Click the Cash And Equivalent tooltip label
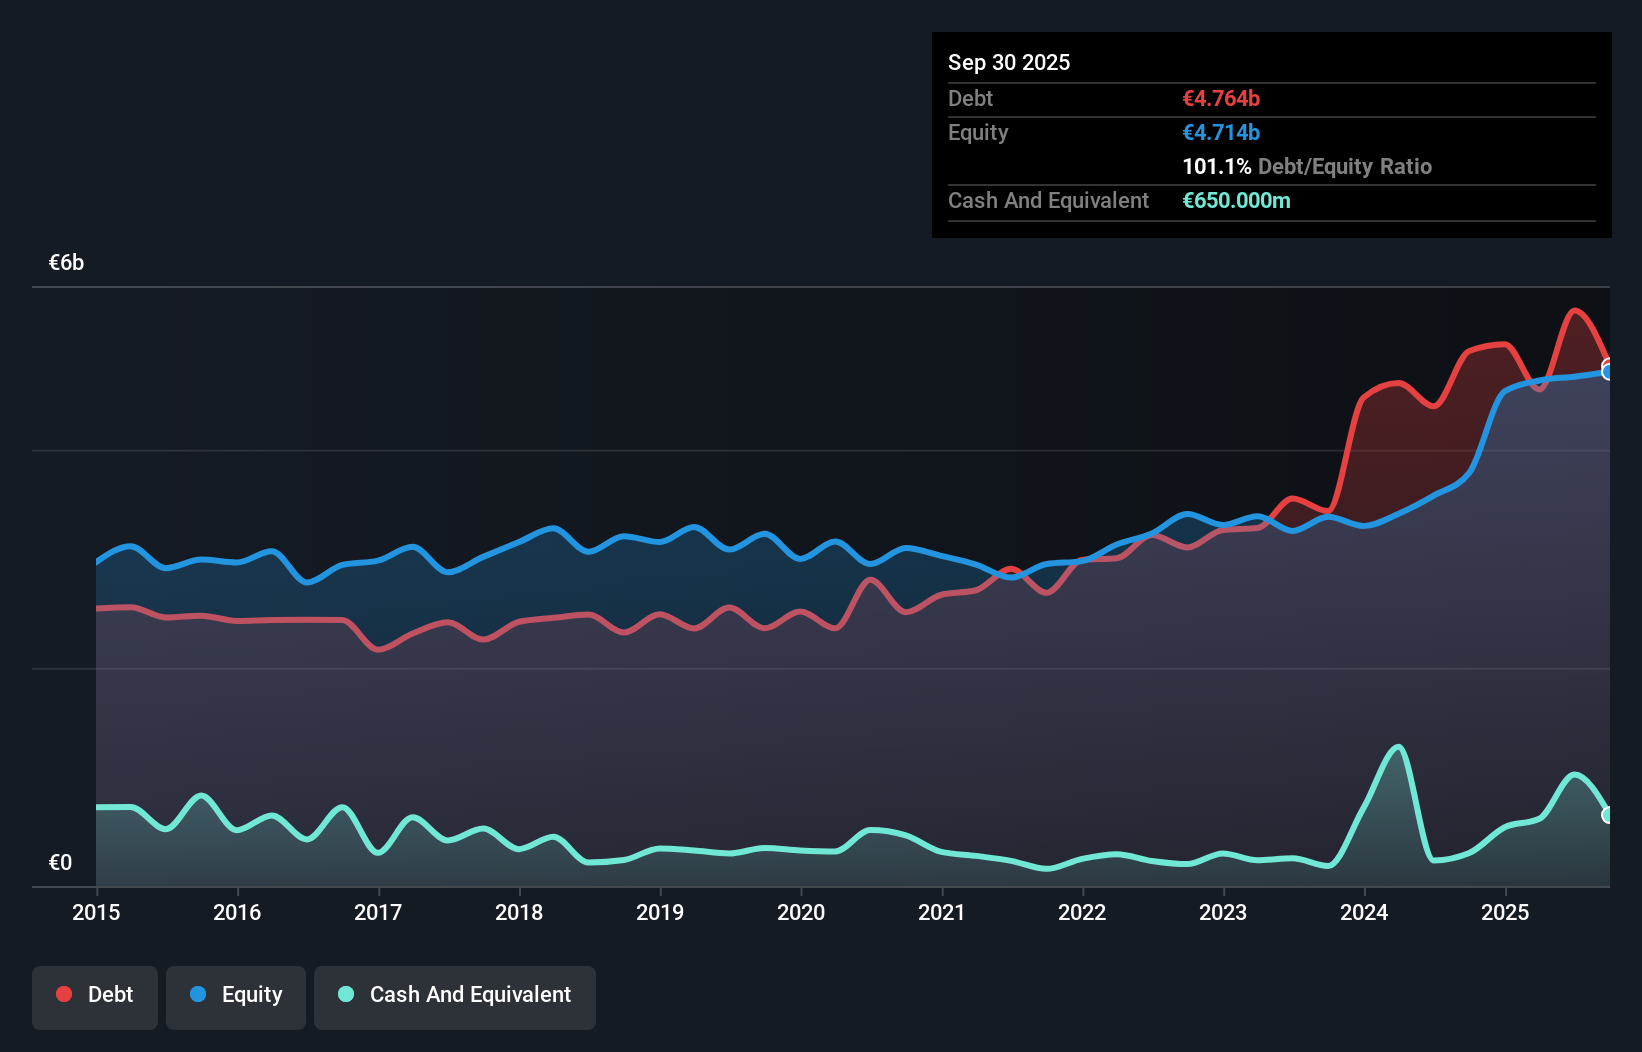This screenshot has height=1052, width=1642. tap(1048, 201)
